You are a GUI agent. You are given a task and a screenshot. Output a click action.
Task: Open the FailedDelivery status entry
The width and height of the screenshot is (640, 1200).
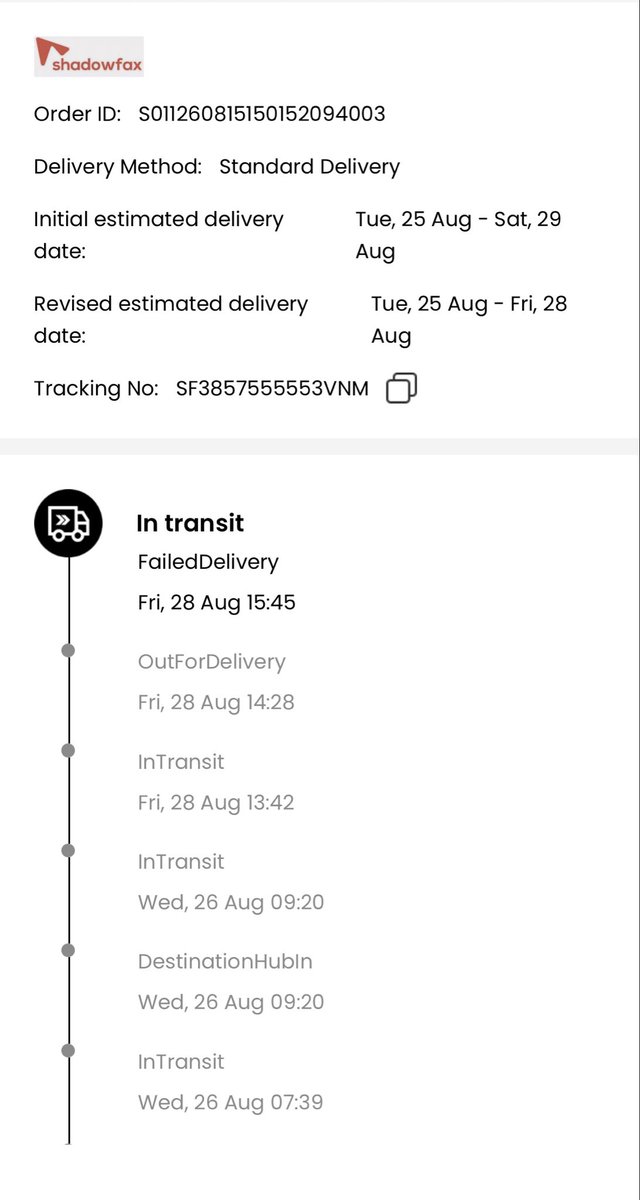[x=208, y=562]
